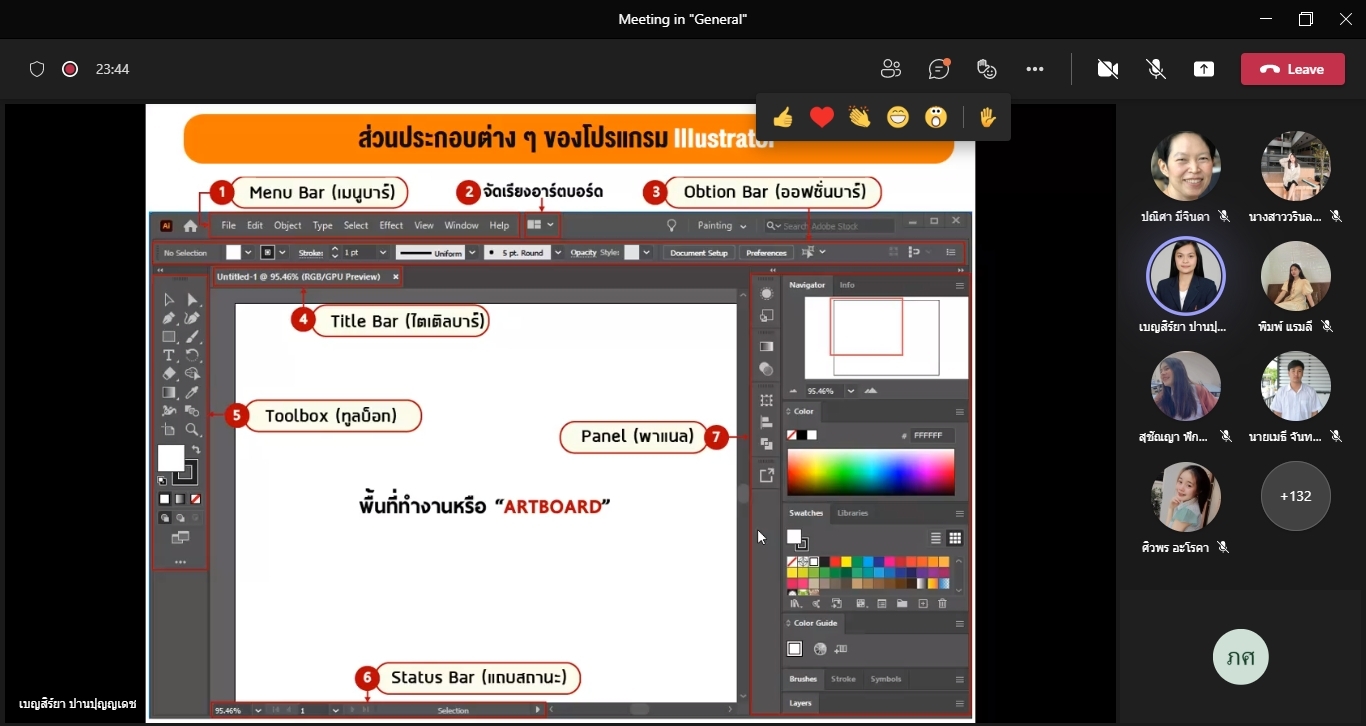Open the graphic Style swatch dropdown

[647, 253]
